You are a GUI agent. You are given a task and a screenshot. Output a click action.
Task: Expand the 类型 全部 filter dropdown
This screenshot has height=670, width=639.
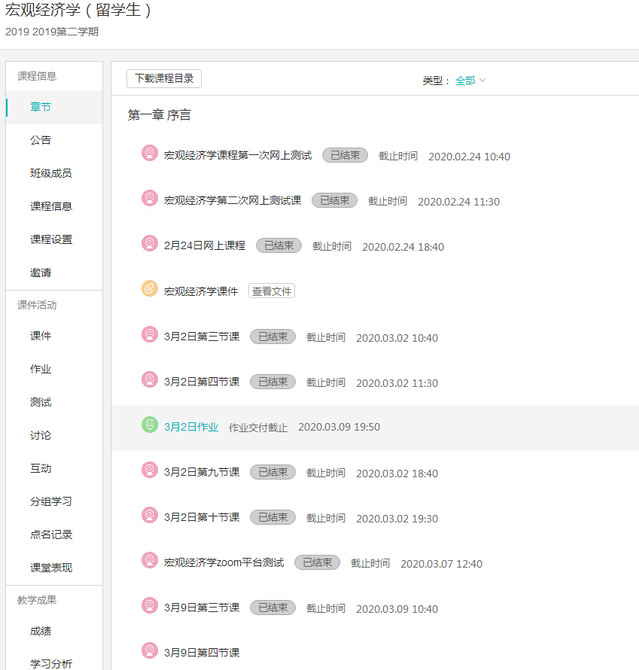coord(470,80)
